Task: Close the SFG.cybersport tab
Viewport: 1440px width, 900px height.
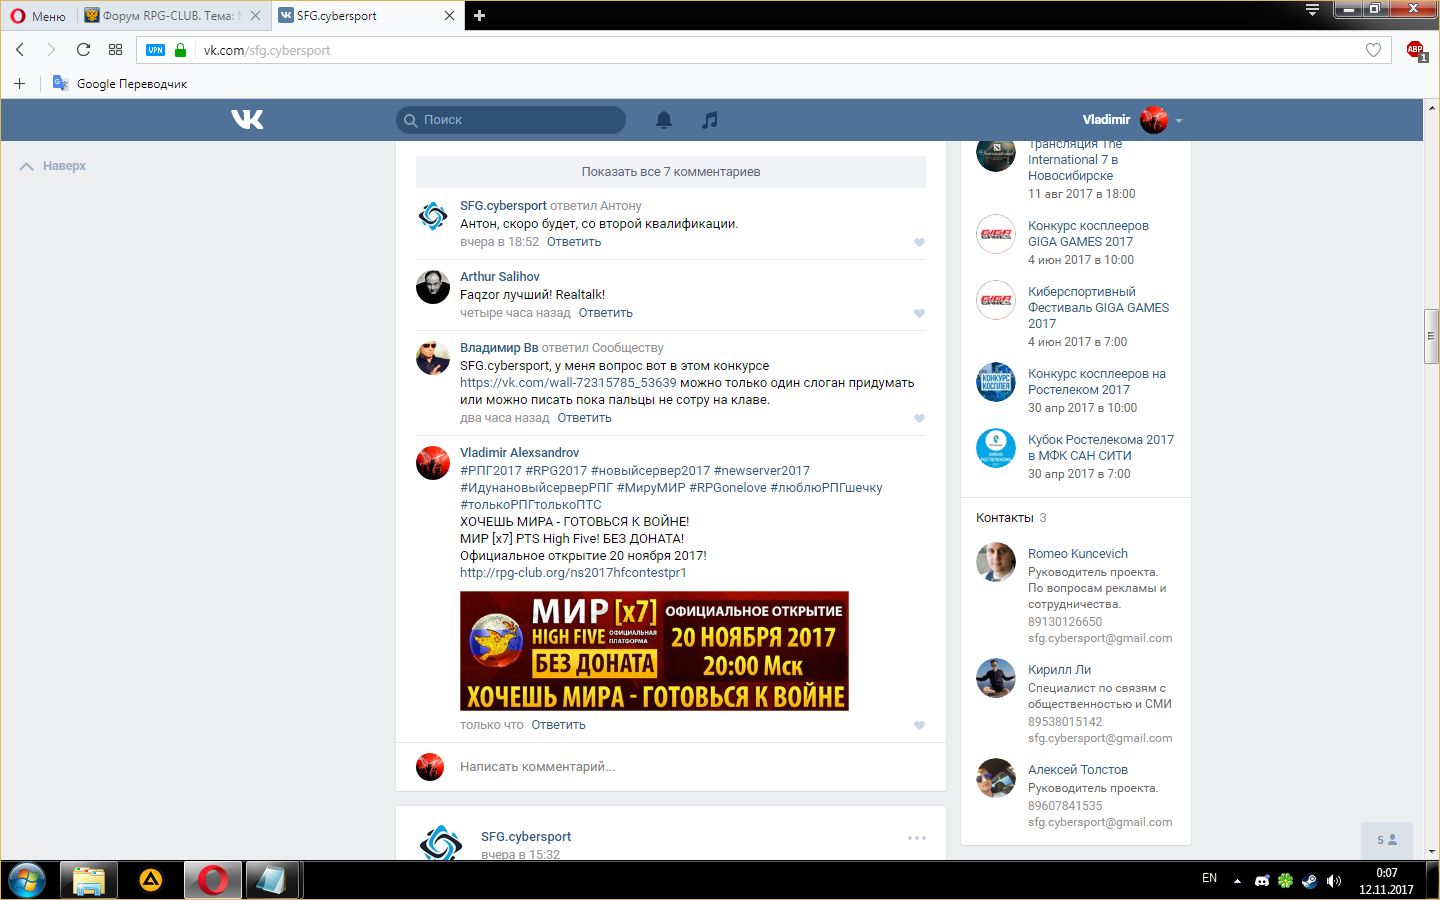Action: click(449, 16)
